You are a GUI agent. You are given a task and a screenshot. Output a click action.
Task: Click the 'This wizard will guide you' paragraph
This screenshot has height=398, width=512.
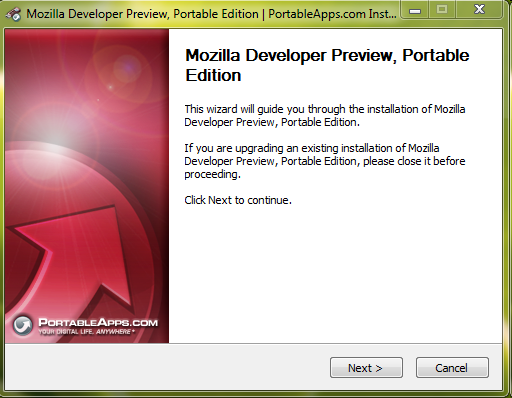click(x=325, y=116)
